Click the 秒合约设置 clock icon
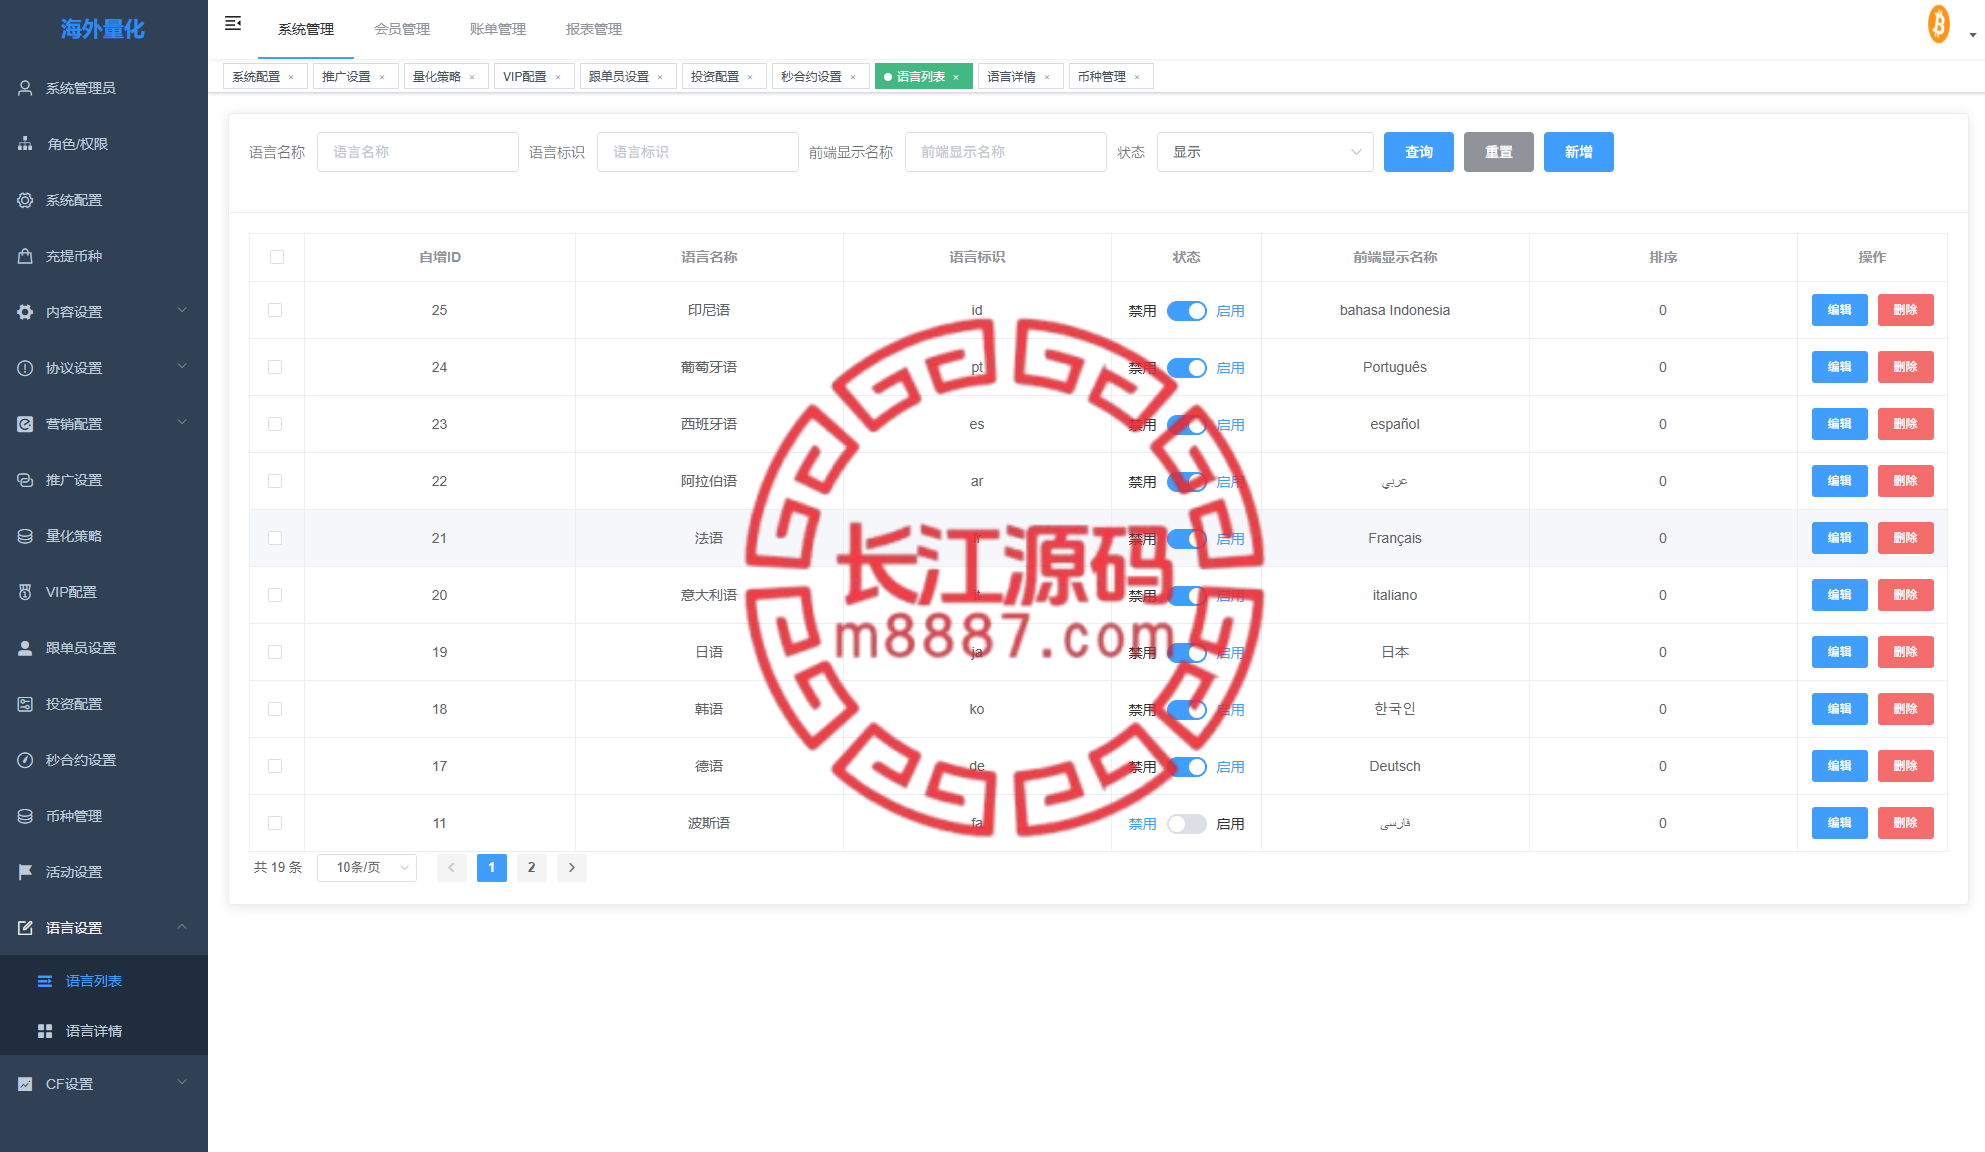1985x1152 pixels. click(25, 760)
